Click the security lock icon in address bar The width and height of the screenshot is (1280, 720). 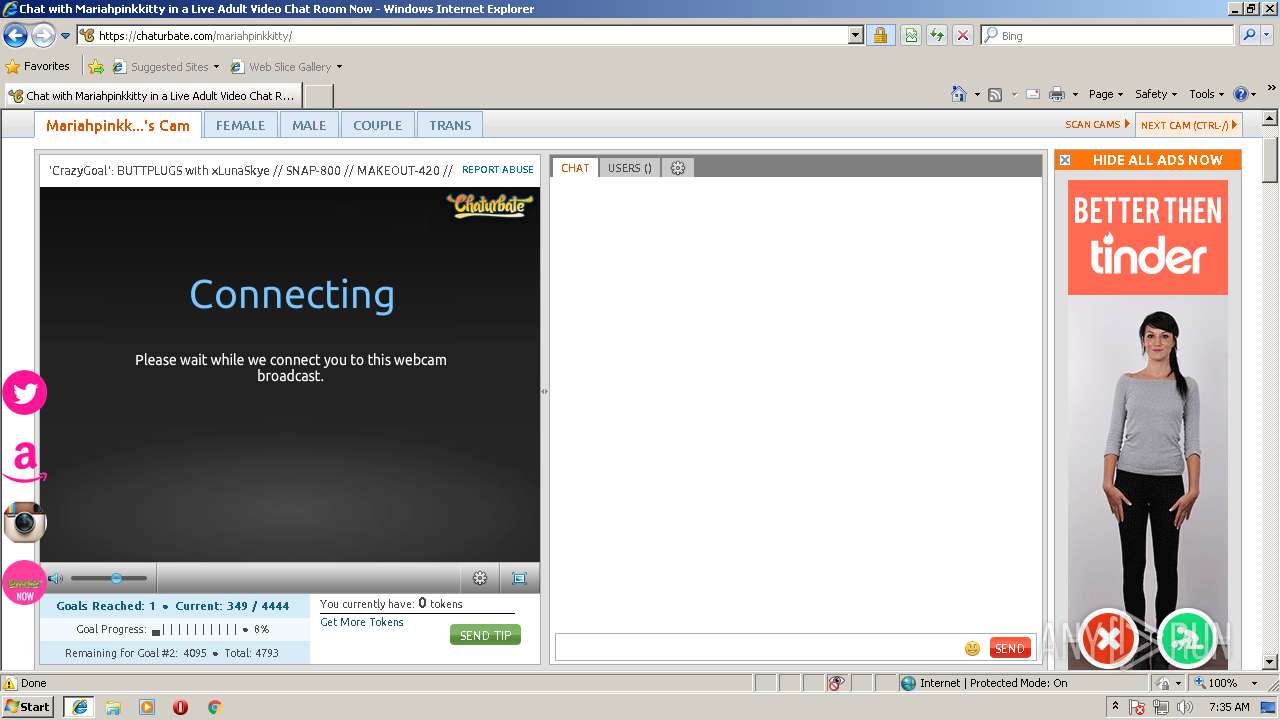click(x=880, y=36)
